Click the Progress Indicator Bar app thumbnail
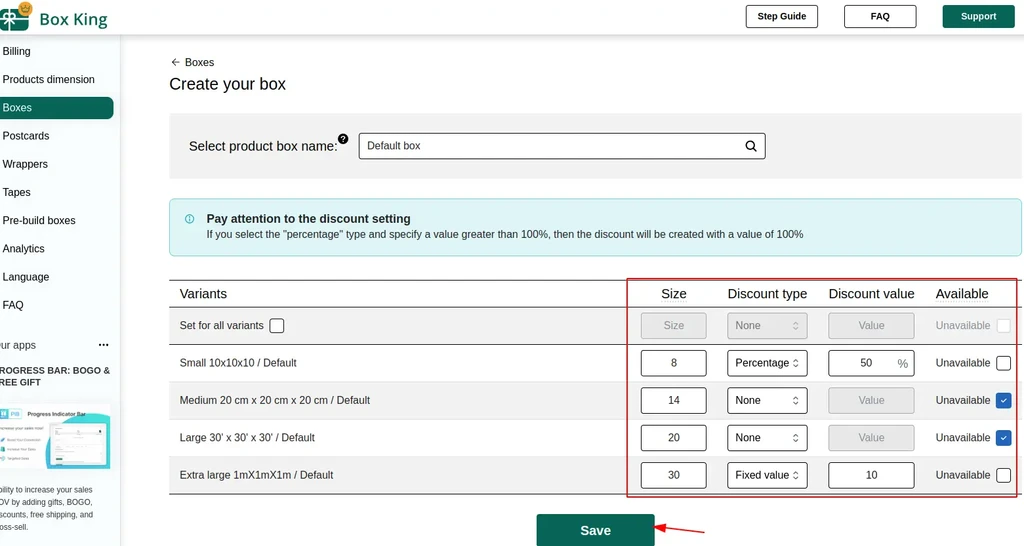 click(x=55, y=438)
